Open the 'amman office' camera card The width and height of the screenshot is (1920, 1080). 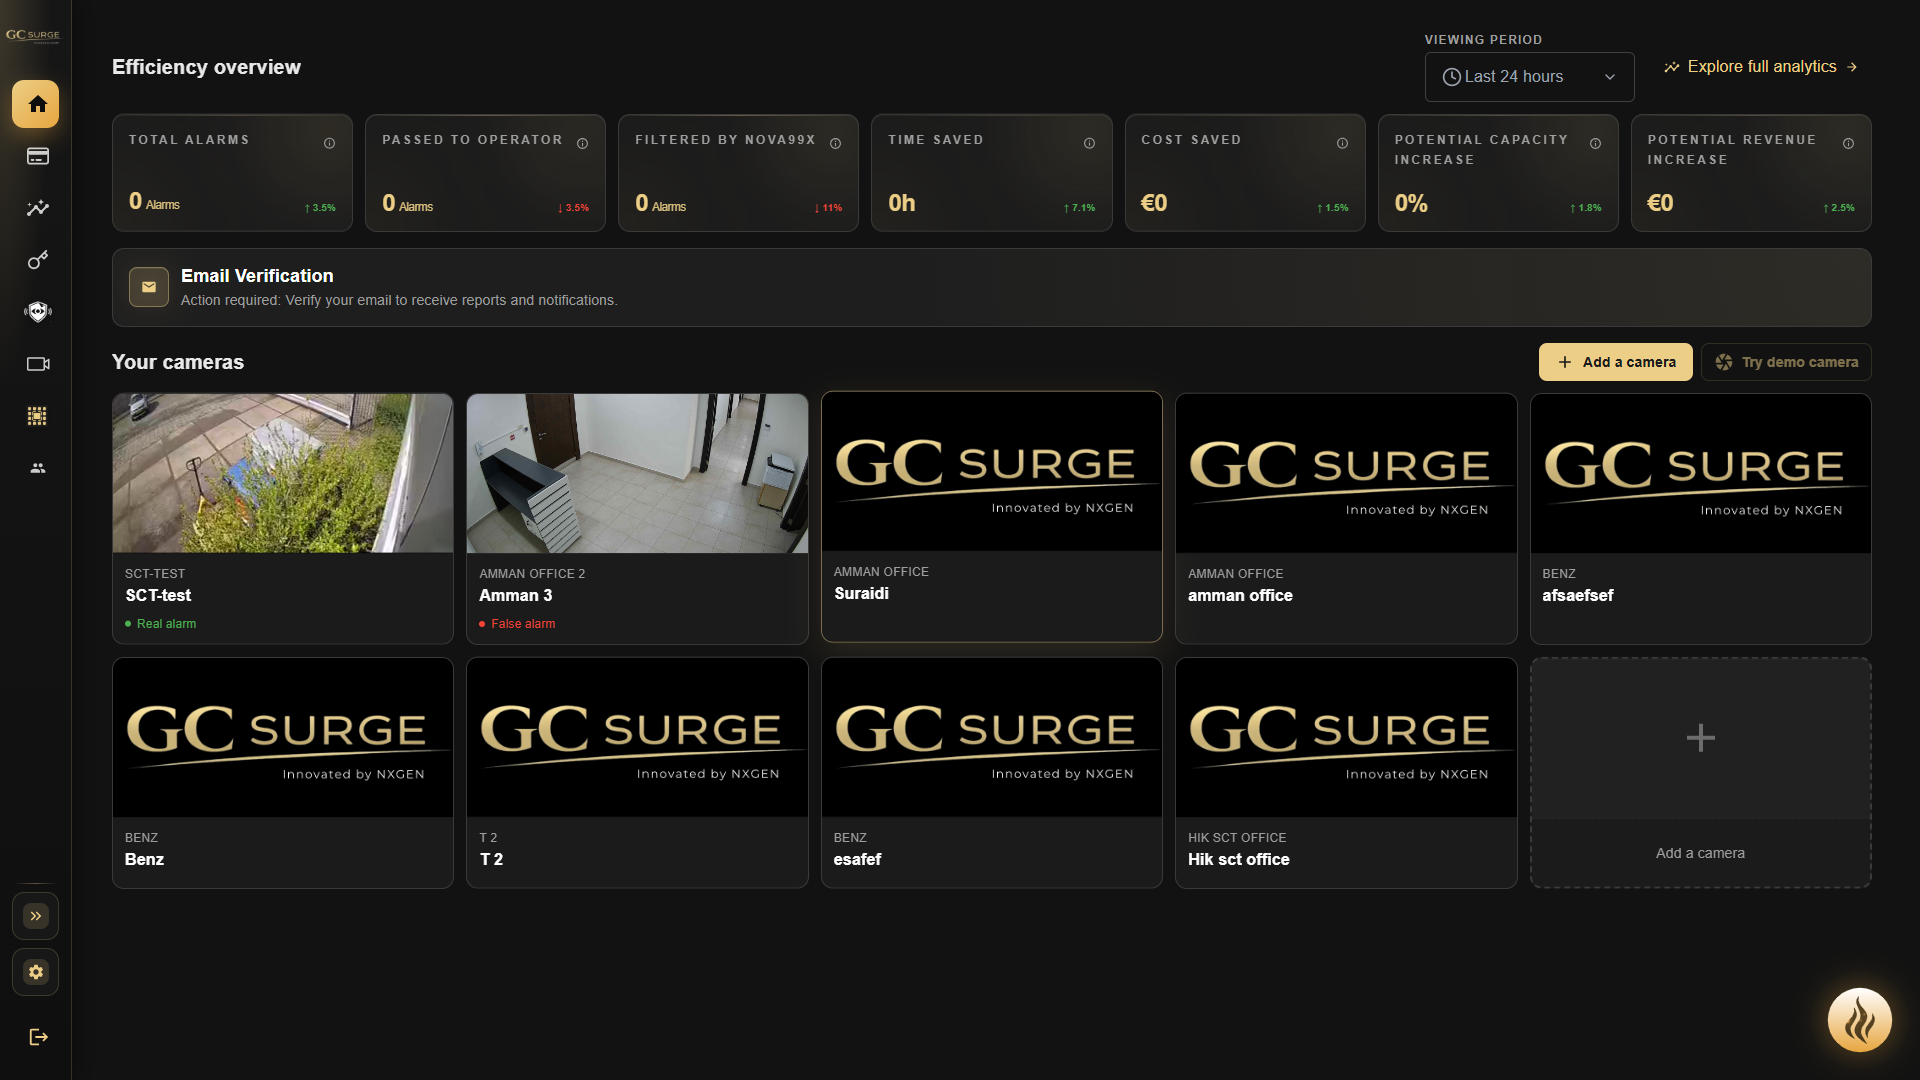point(1346,519)
